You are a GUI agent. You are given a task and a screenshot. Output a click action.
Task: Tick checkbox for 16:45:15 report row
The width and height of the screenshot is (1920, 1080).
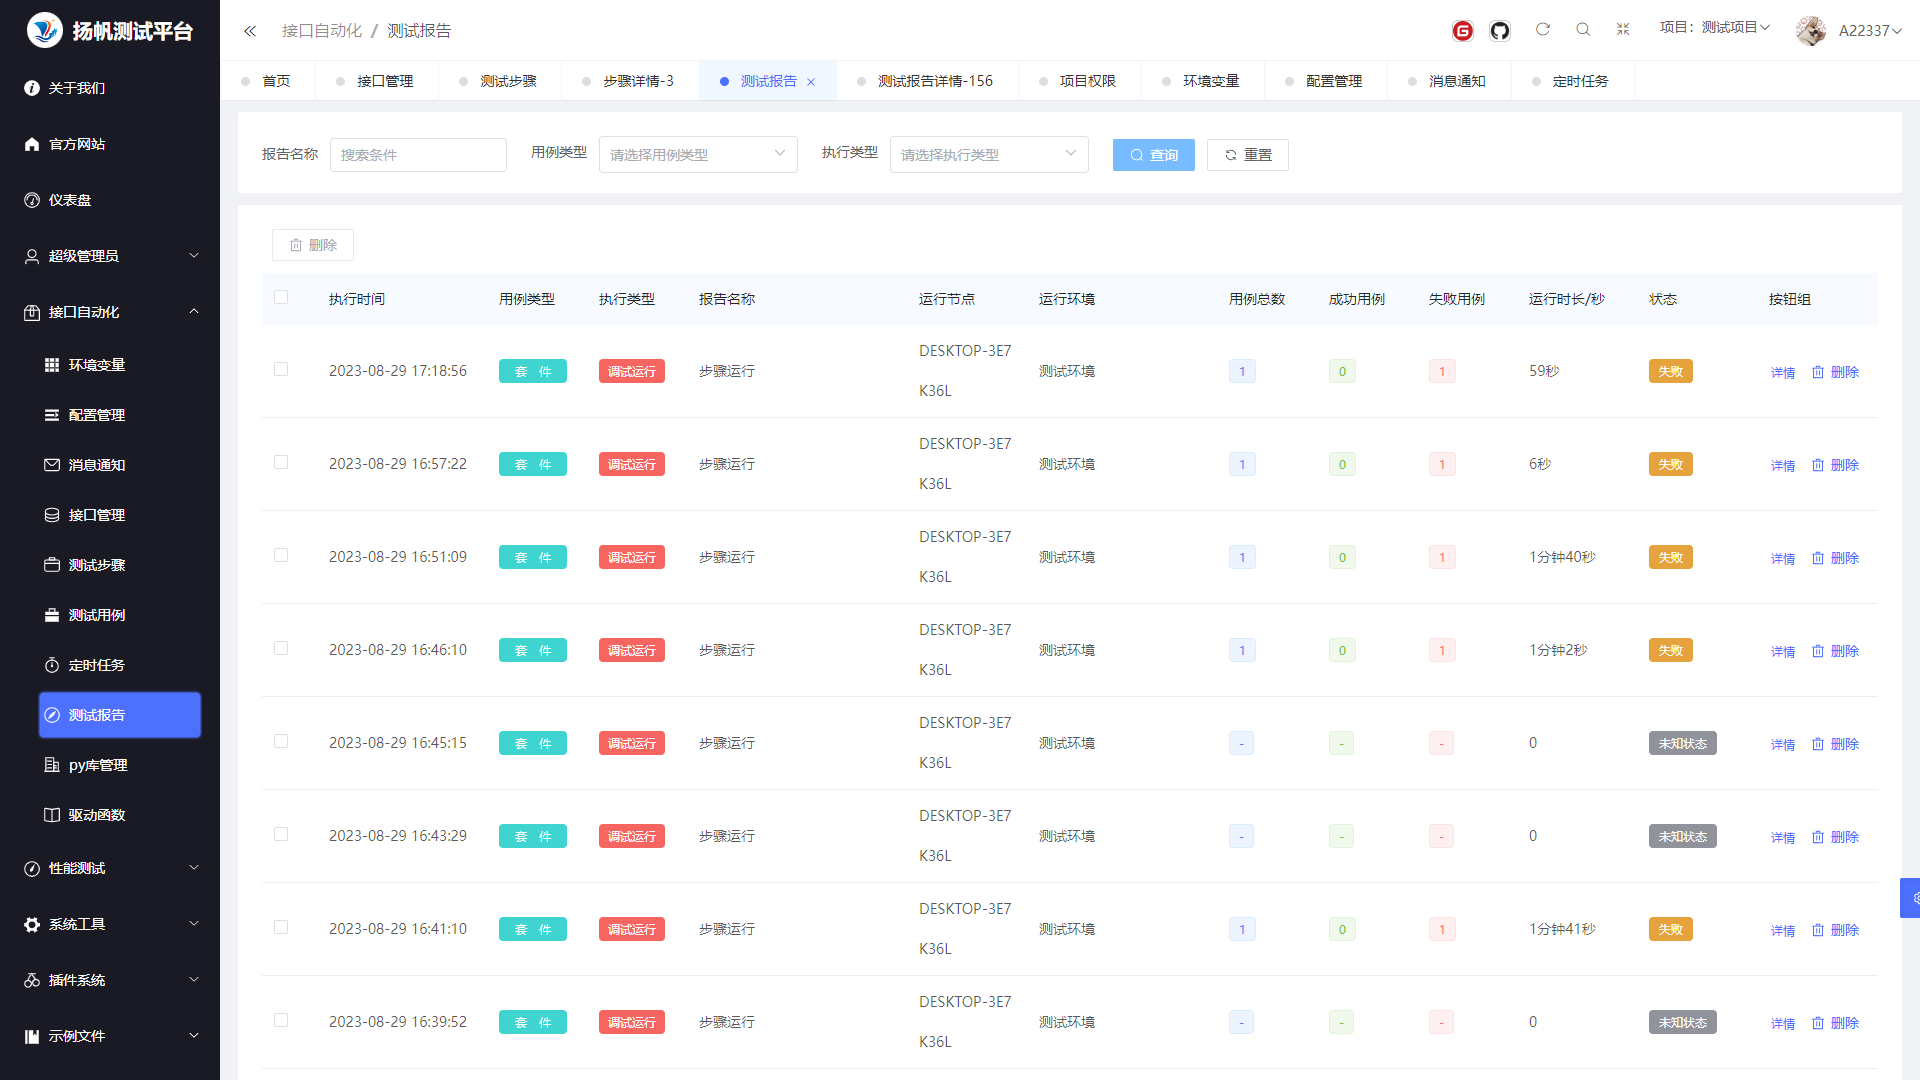(281, 741)
